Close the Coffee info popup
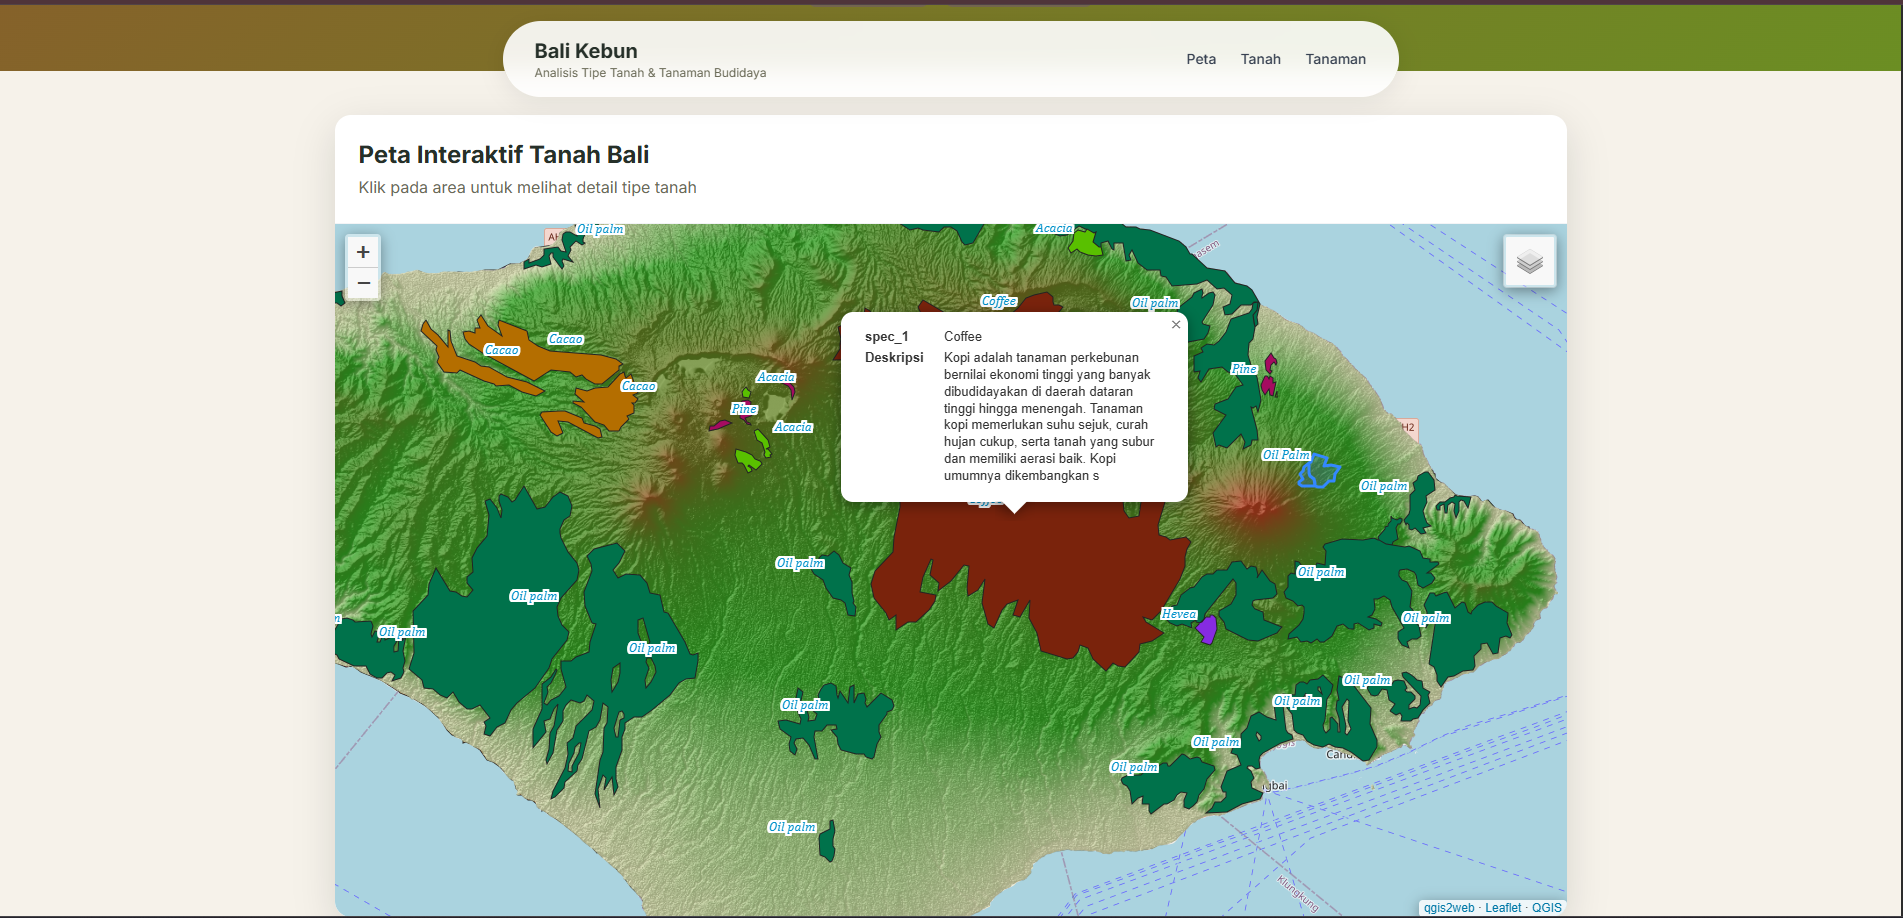The width and height of the screenshot is (1903, 918). pyautogui.click(x=1176, y=325)
